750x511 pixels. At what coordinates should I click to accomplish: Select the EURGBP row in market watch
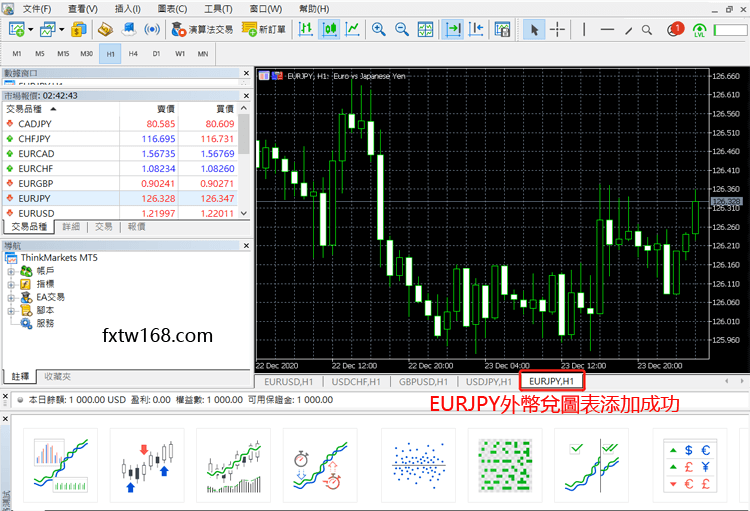pos(35,184)
